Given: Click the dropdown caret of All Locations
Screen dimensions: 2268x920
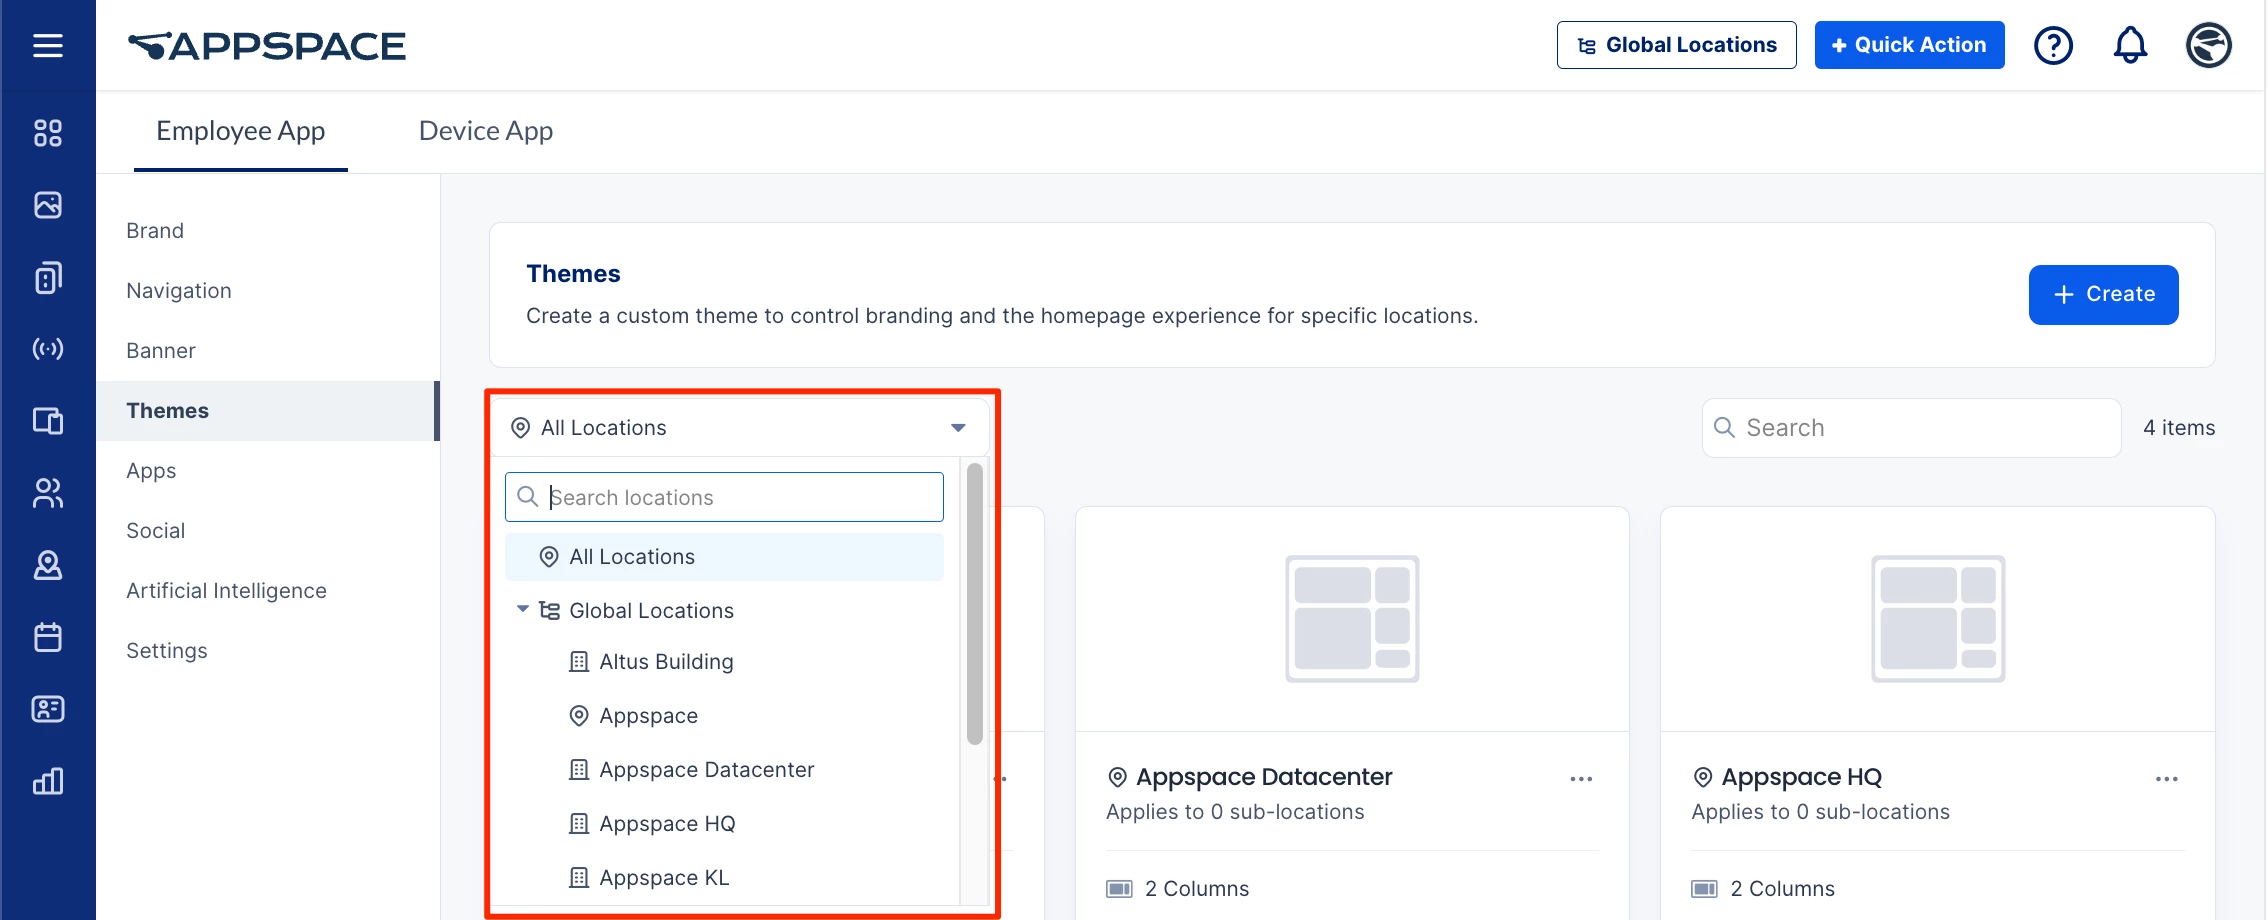Looking at the screenshot, I should point(958,428).
